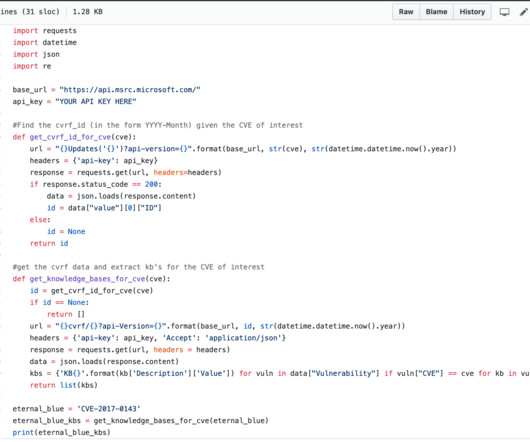Open the Raw file view
Screen dimensions: 530x442
coord(406,12)
